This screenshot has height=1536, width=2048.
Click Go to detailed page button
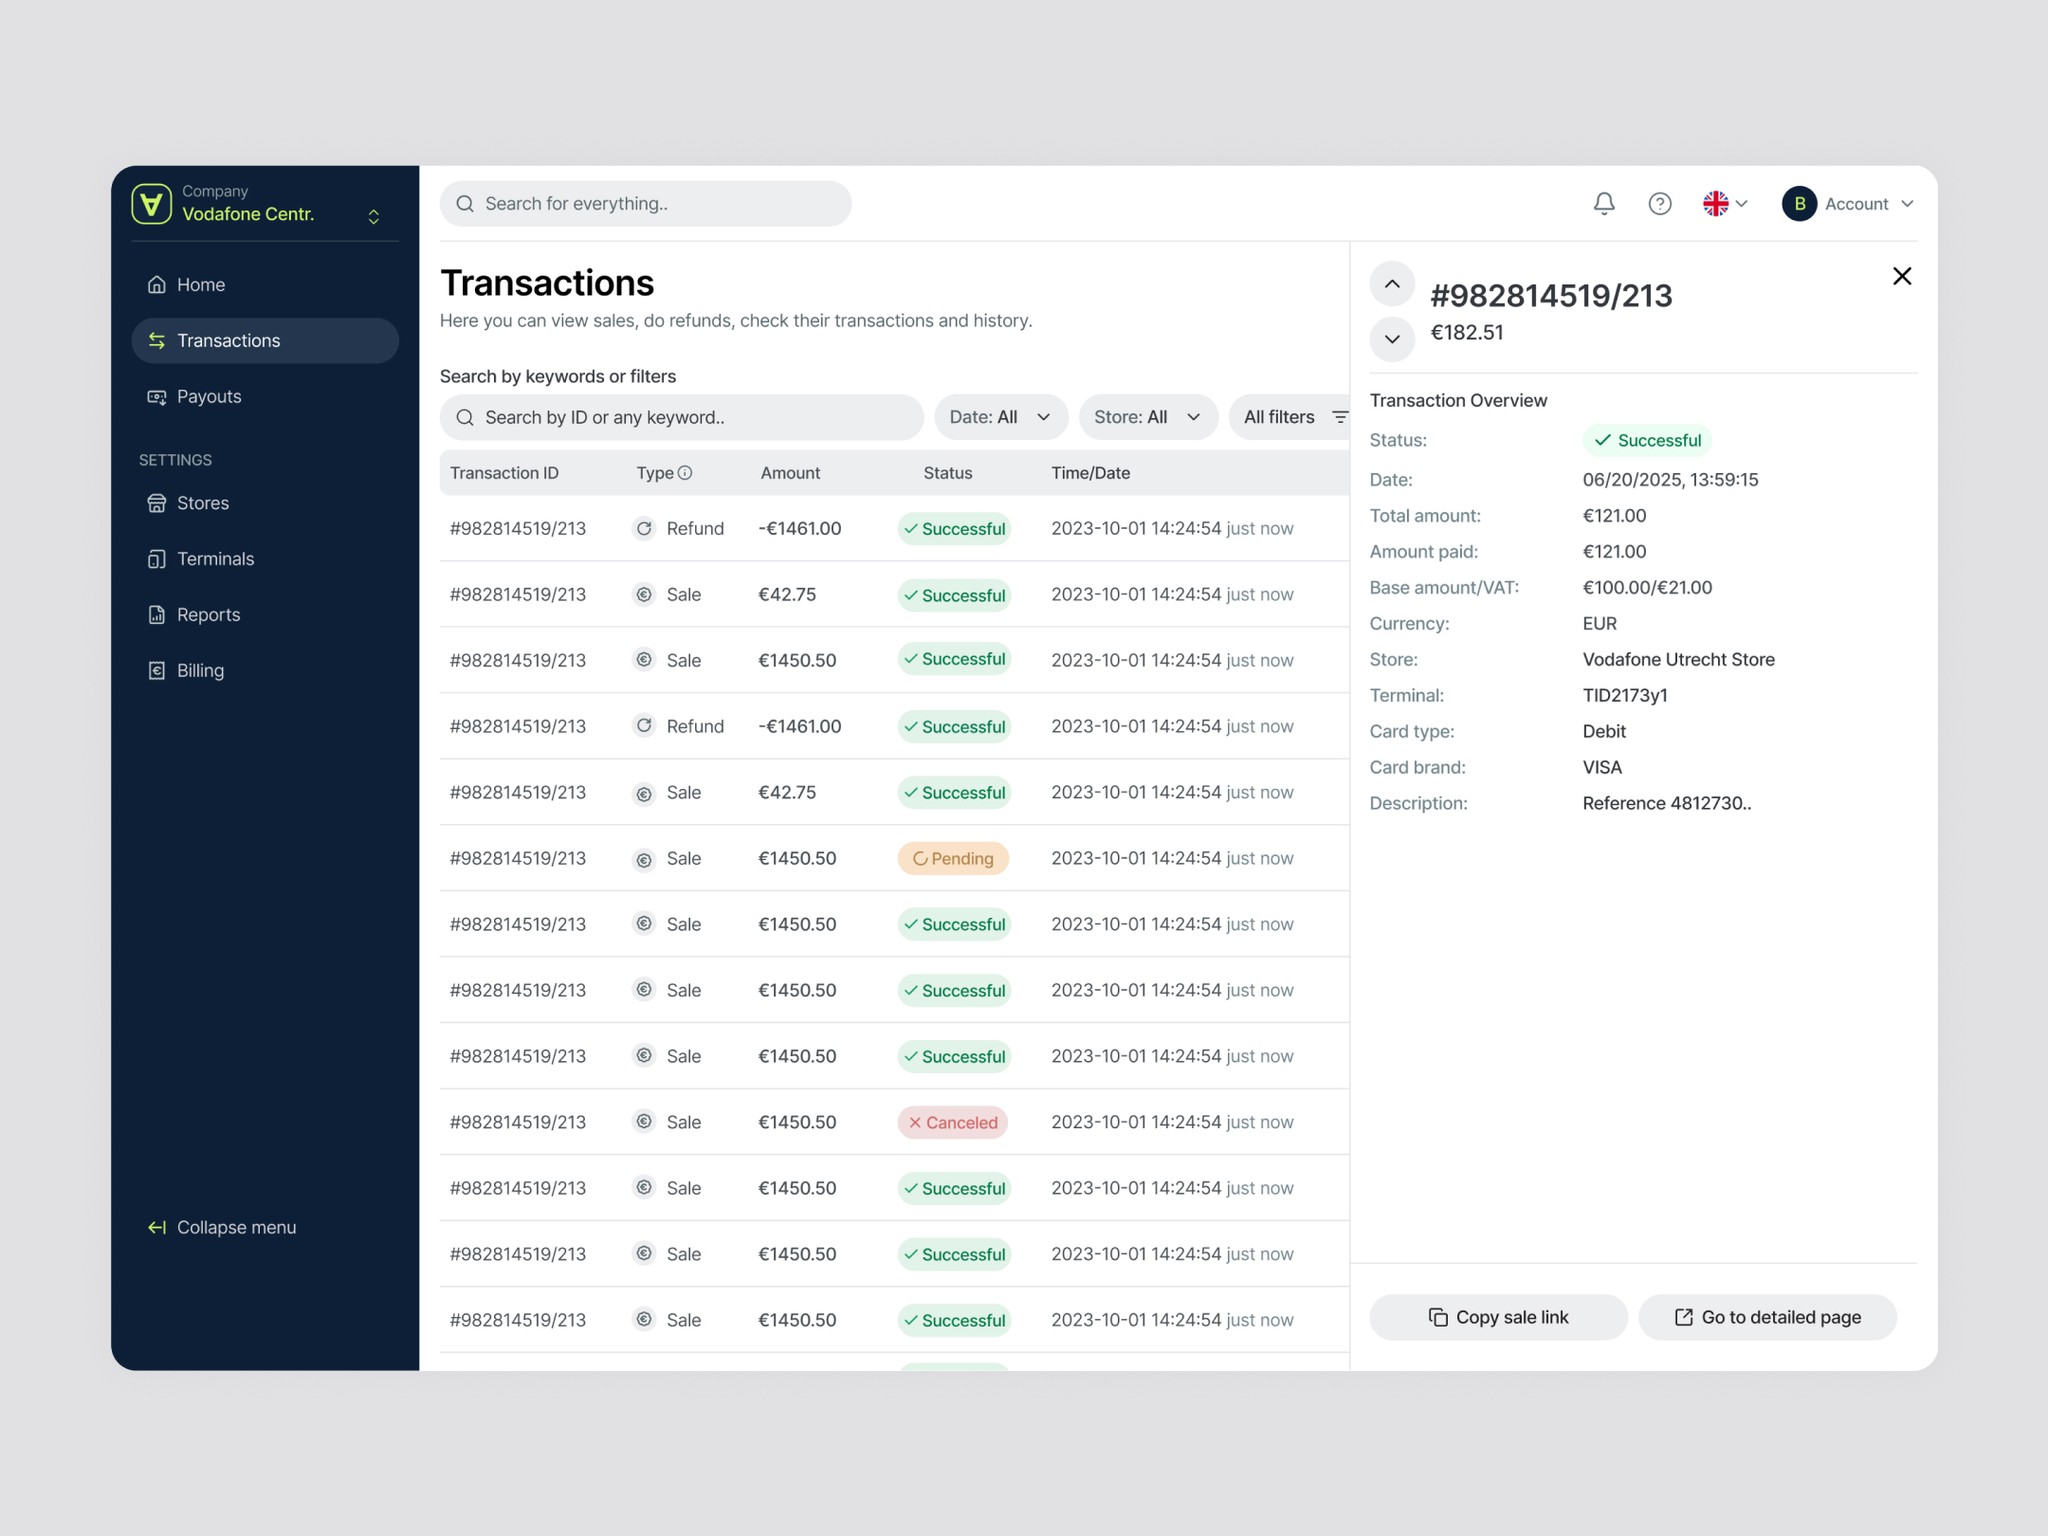coord(1767,1317)
